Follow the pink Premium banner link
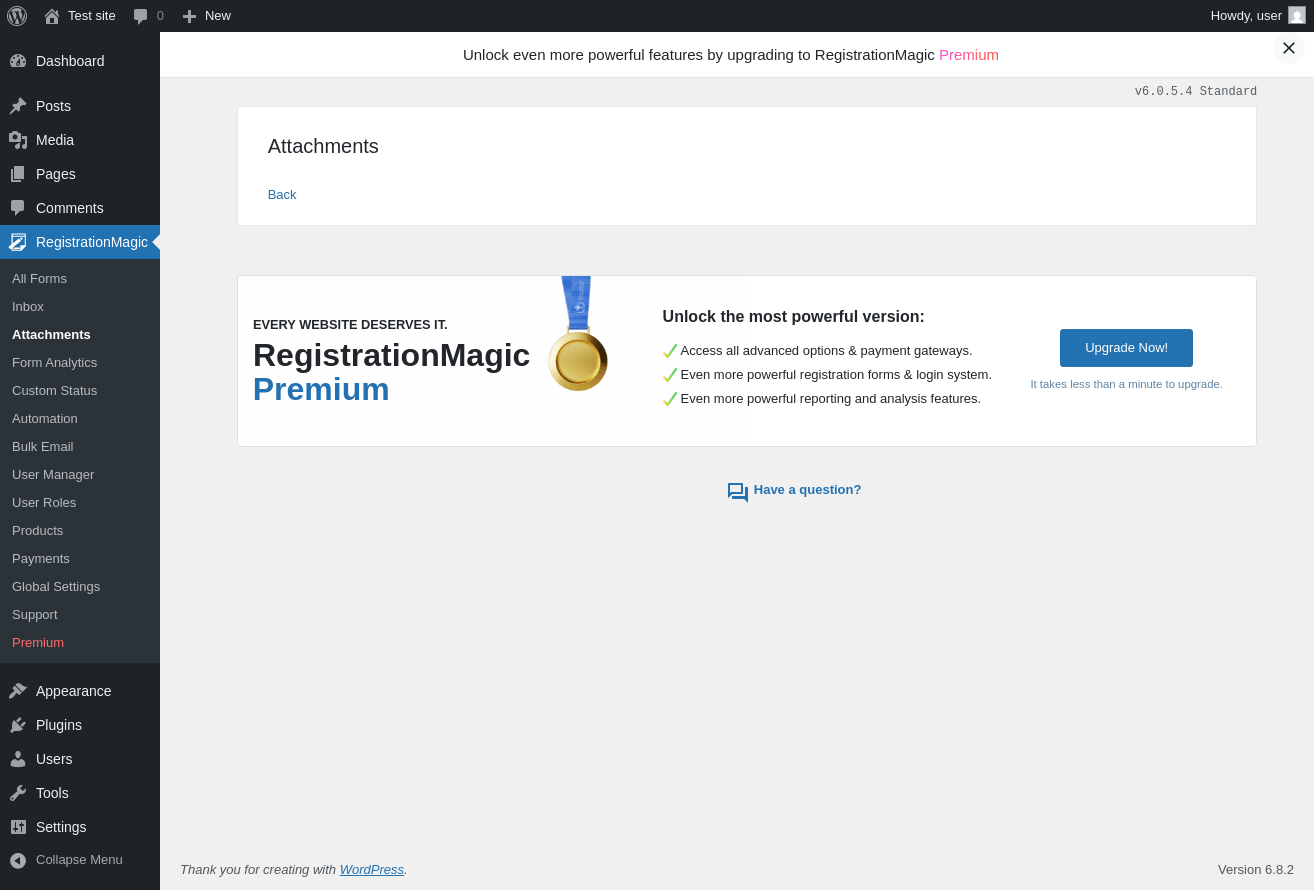The image size is (1314, 890). click(969, 55)
